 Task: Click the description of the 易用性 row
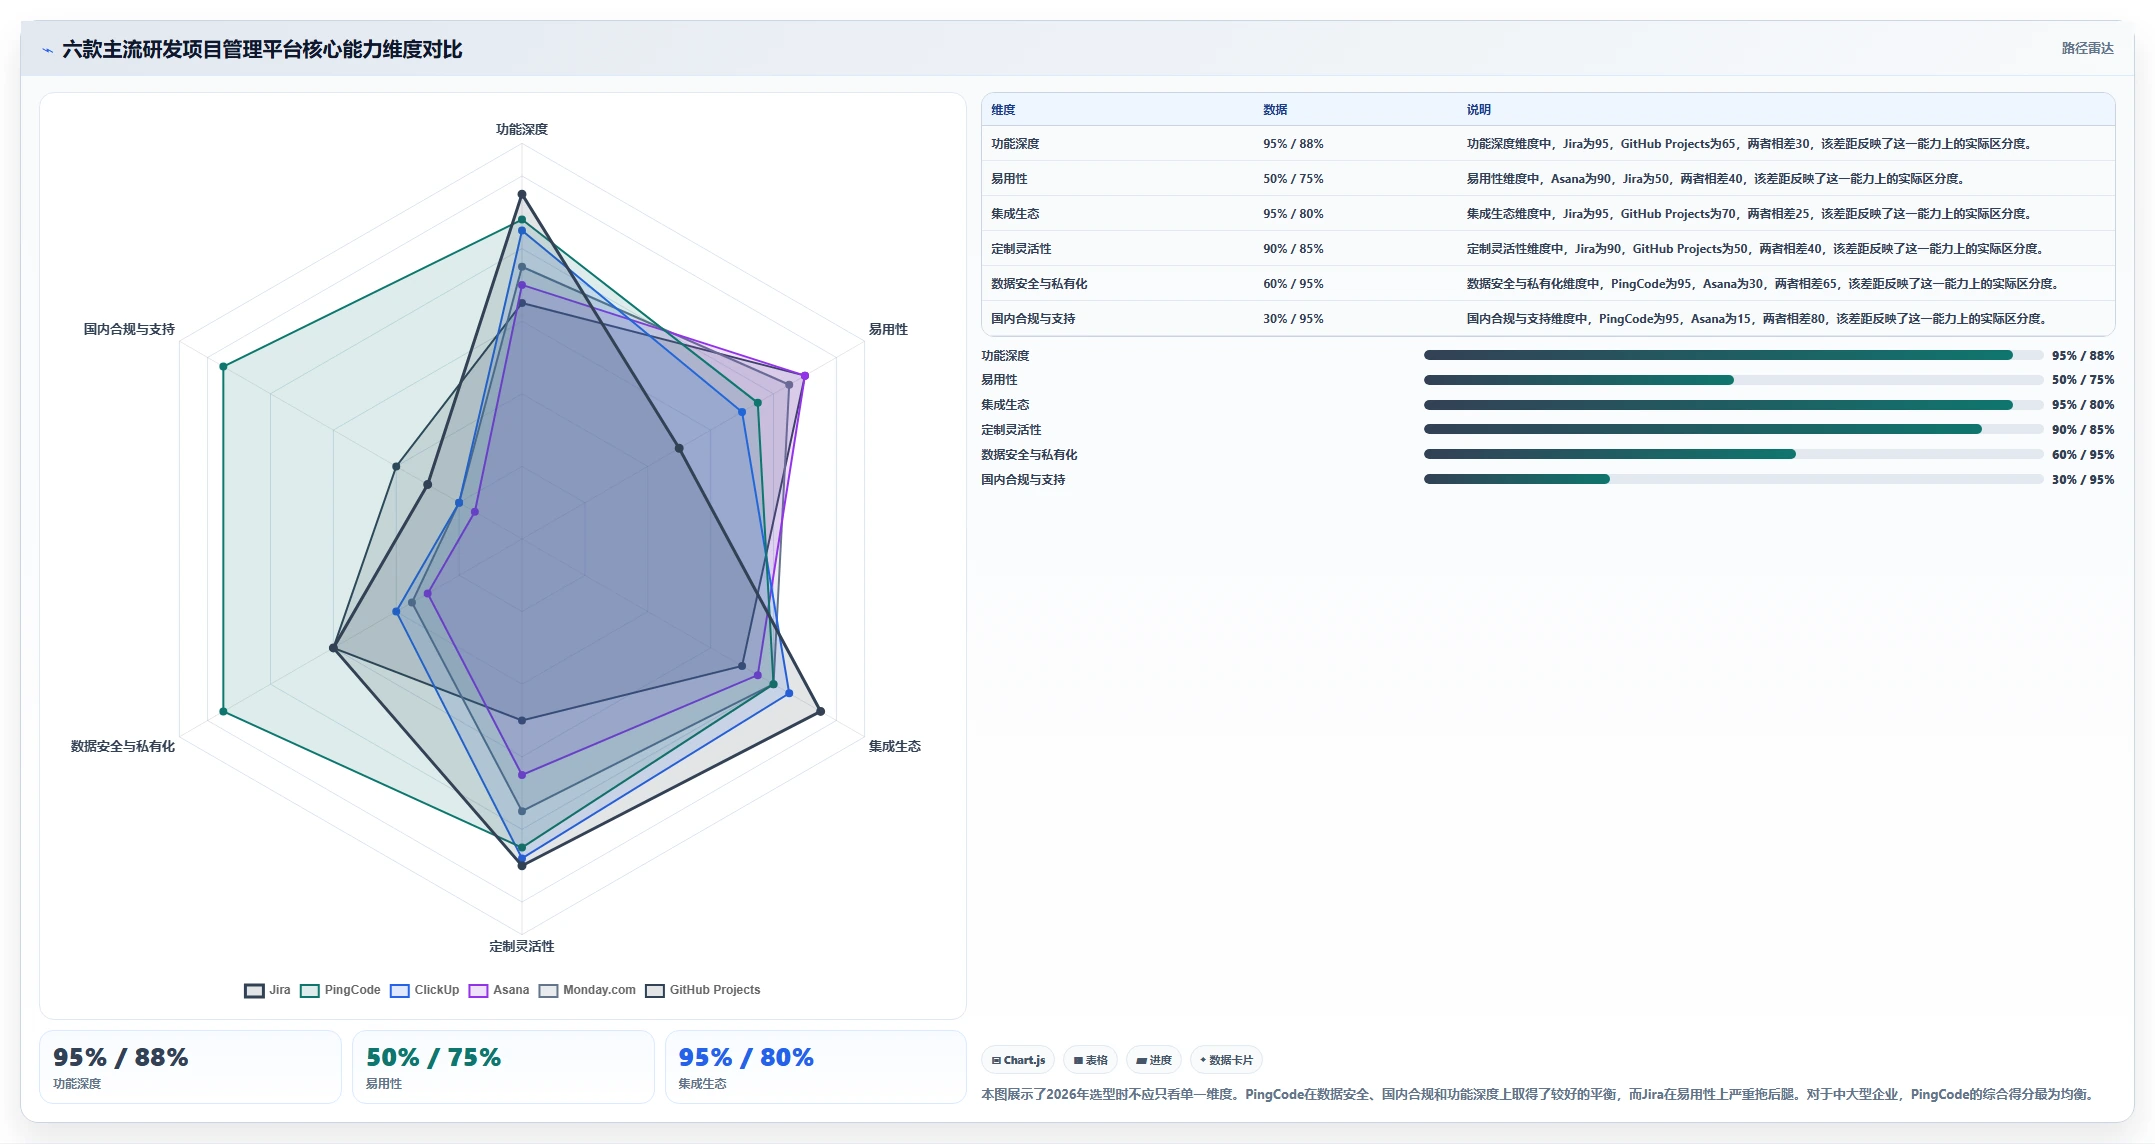1717,179
